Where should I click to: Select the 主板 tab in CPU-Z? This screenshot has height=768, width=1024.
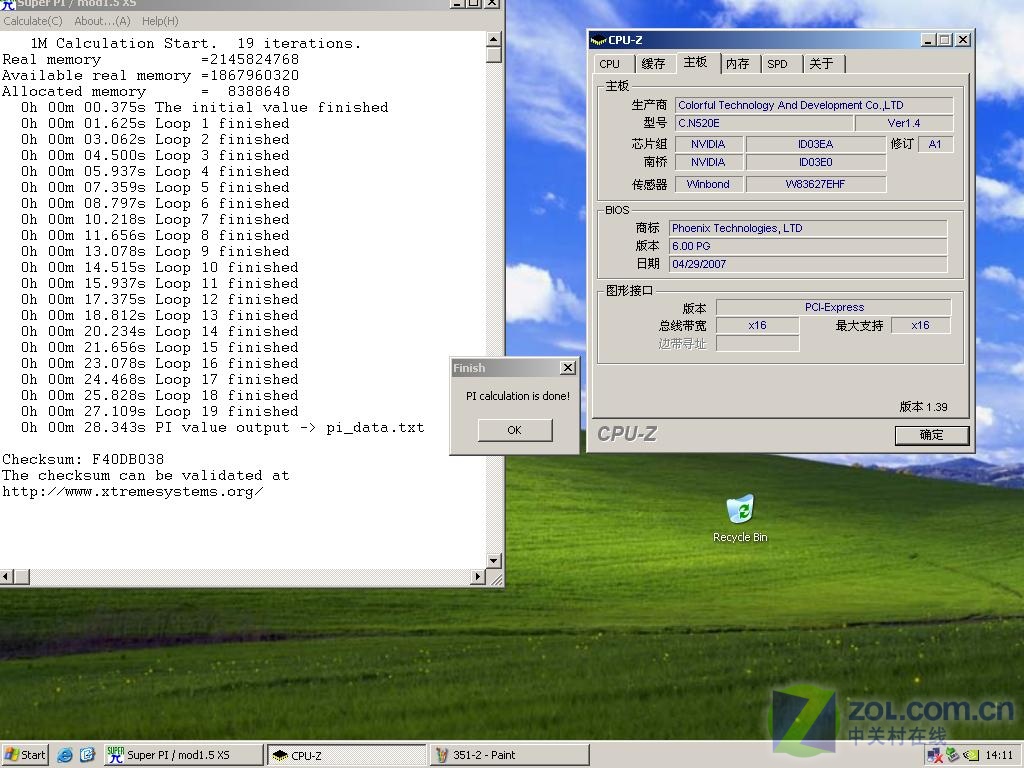click(696, 63)
